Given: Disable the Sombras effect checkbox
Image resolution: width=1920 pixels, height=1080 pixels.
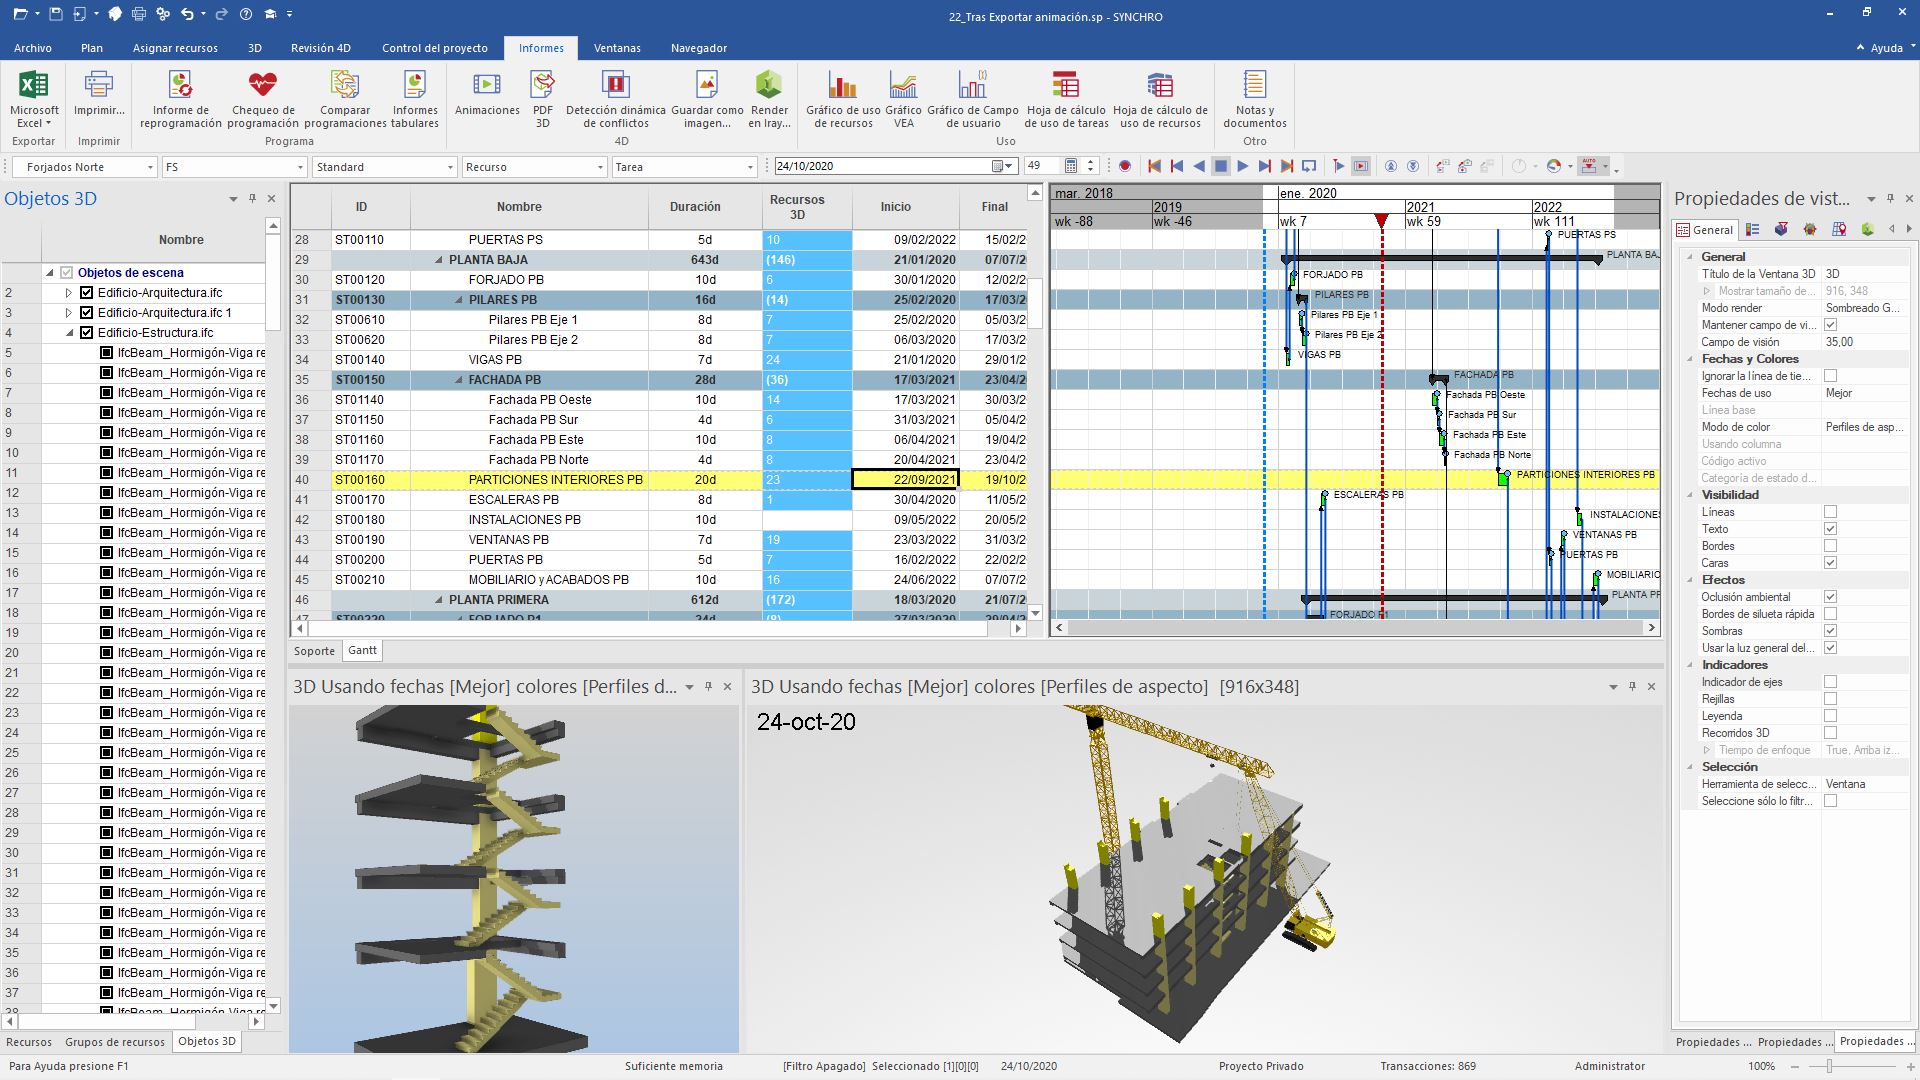Looking at the screenshot, I should [1830, 631].
